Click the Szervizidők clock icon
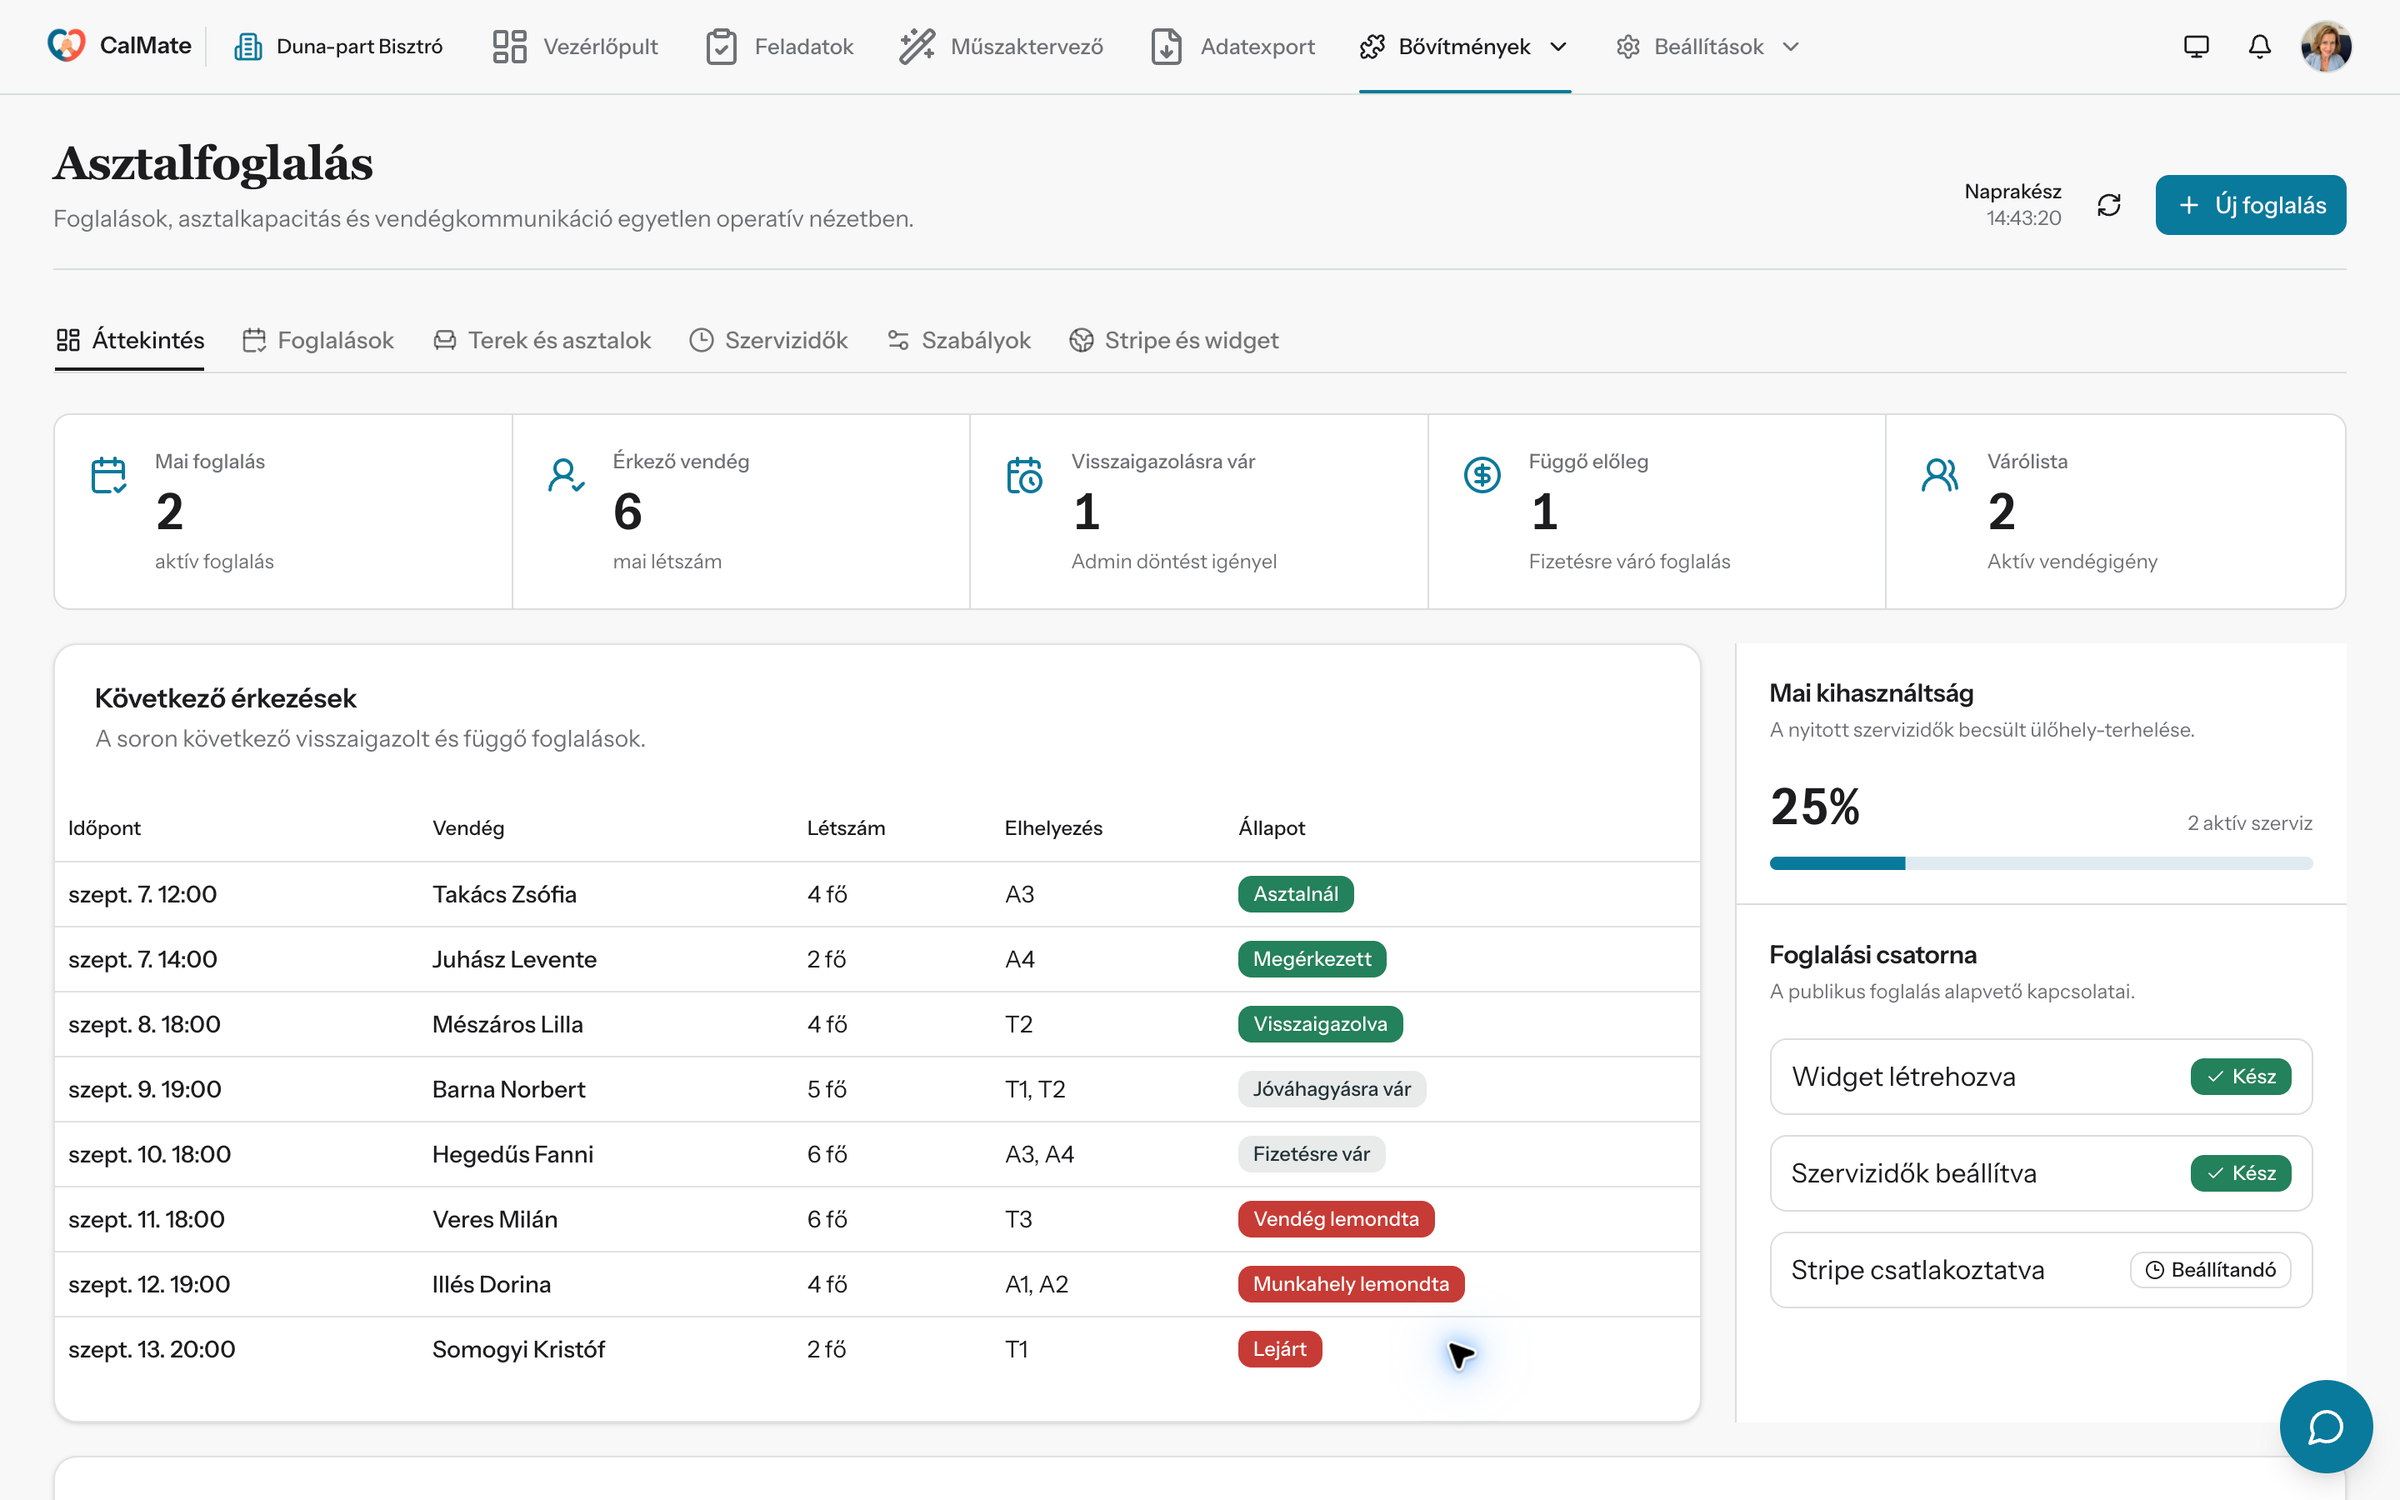Viewport: 2400px width, 1500px height. [702, 341]
